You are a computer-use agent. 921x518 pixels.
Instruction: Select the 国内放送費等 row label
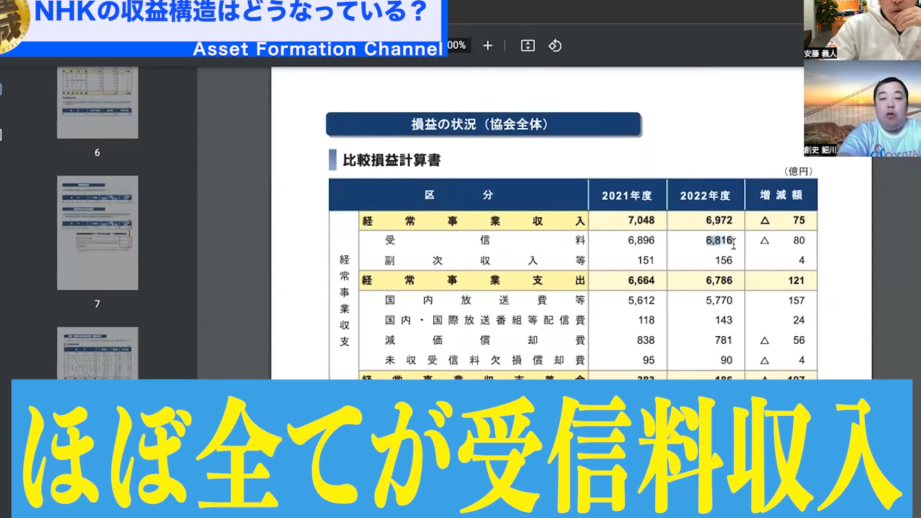click(485, 301)
